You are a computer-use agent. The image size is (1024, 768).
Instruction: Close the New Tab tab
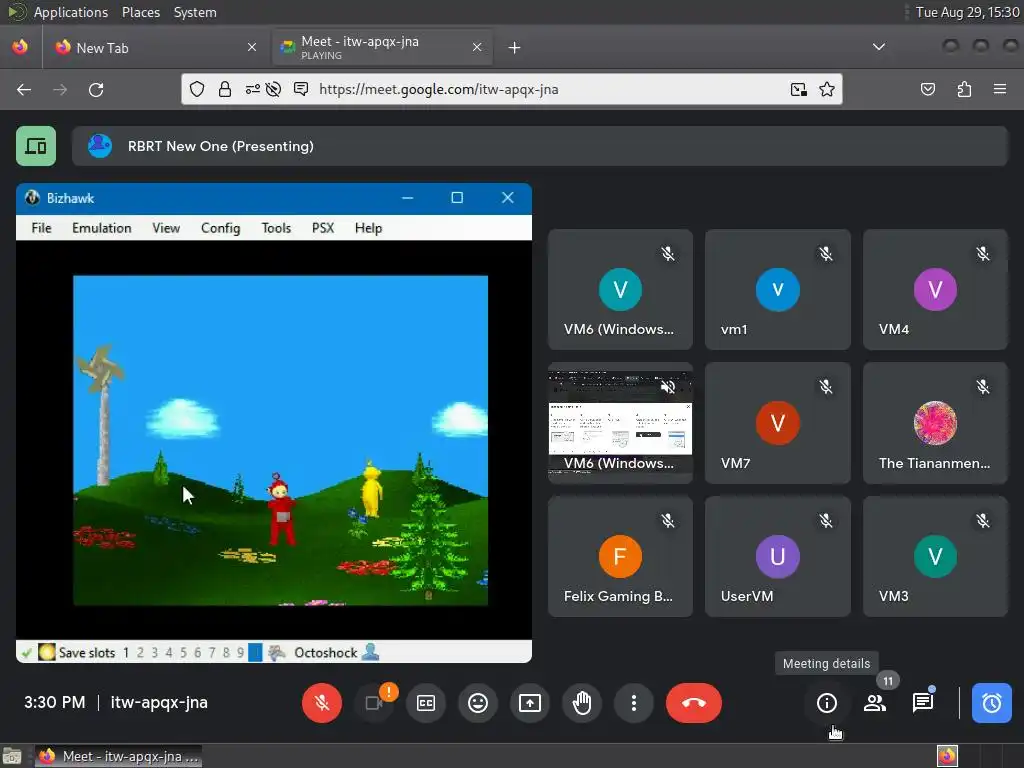coord(252,48)
